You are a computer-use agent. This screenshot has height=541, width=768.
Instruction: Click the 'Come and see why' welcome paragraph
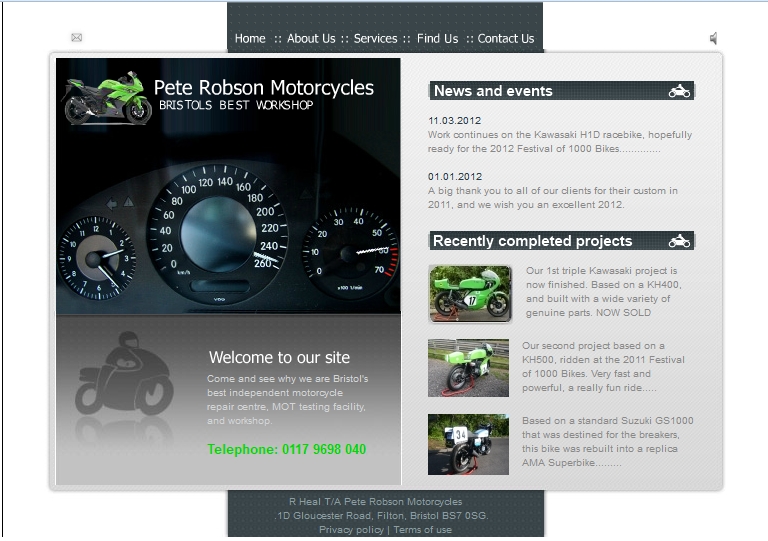pos(288,400)
